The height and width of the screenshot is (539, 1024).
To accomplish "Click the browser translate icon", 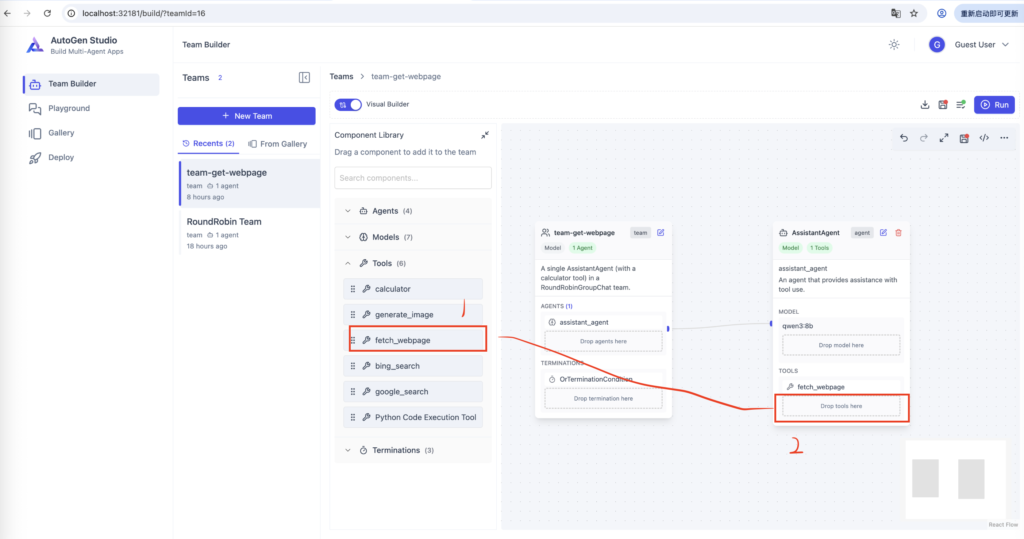I will pyautogui.click(x=896, y=13).
